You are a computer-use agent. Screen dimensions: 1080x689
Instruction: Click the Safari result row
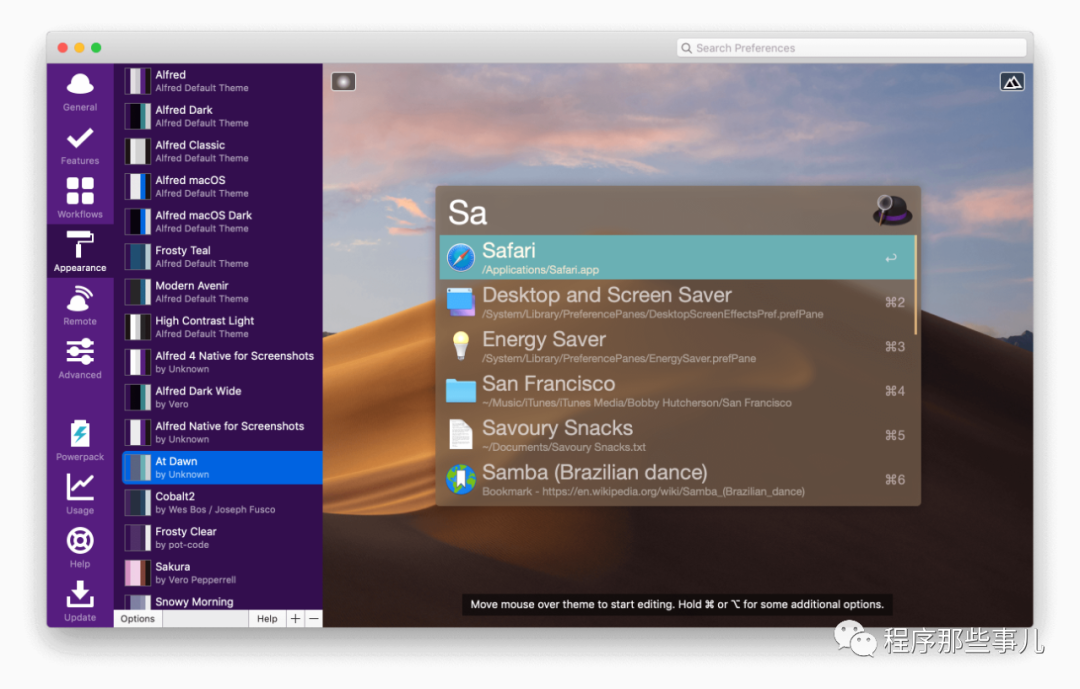click(677, 257)
